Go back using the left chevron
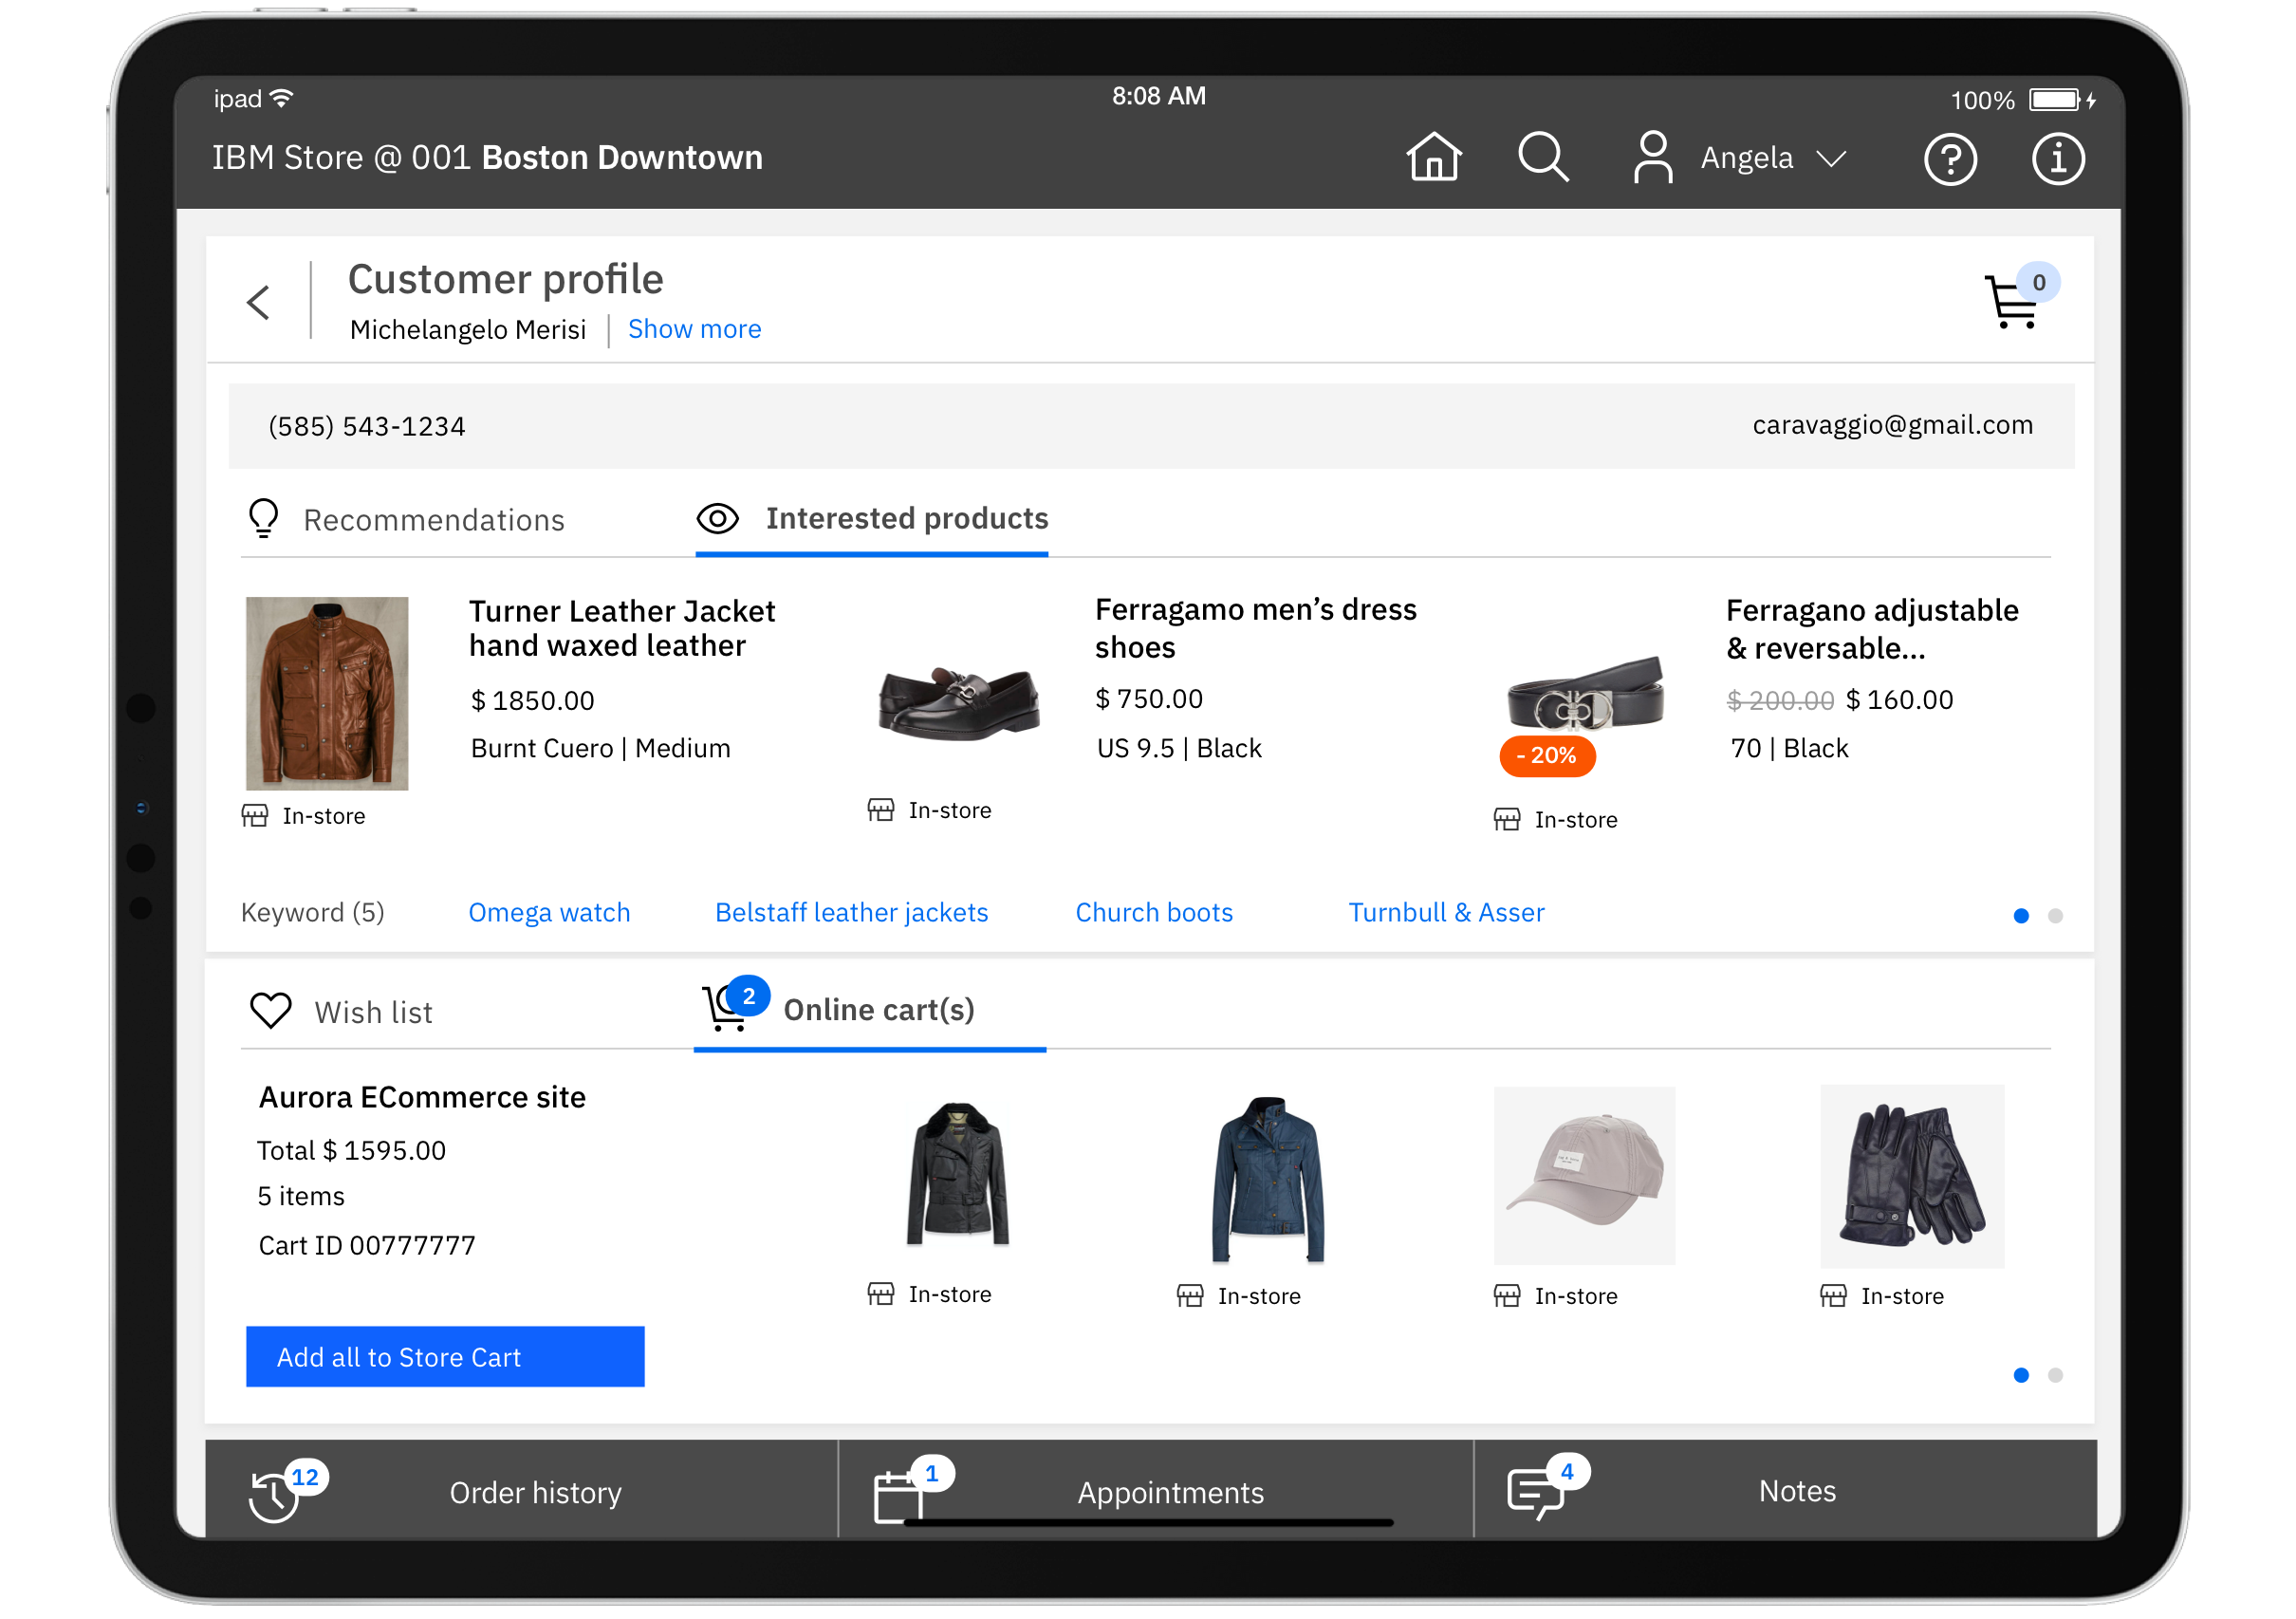 tap(259, 302)
